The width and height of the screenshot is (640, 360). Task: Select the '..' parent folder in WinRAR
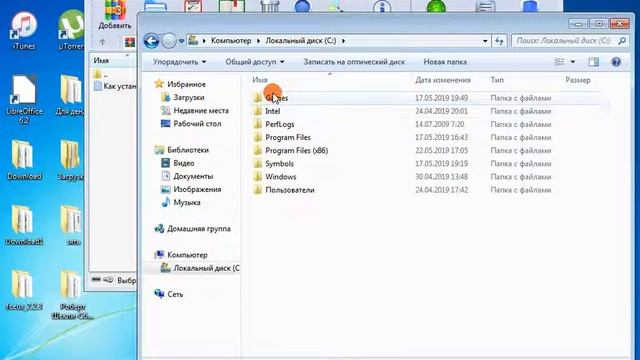pyautogui.click(x=101, y=74)
